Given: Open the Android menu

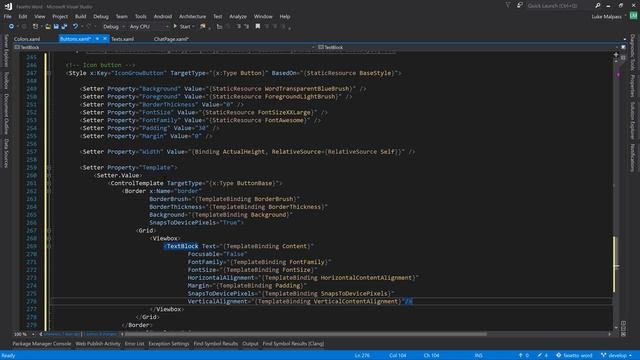Looking at the screenshot, I should [x=163, y=16].
